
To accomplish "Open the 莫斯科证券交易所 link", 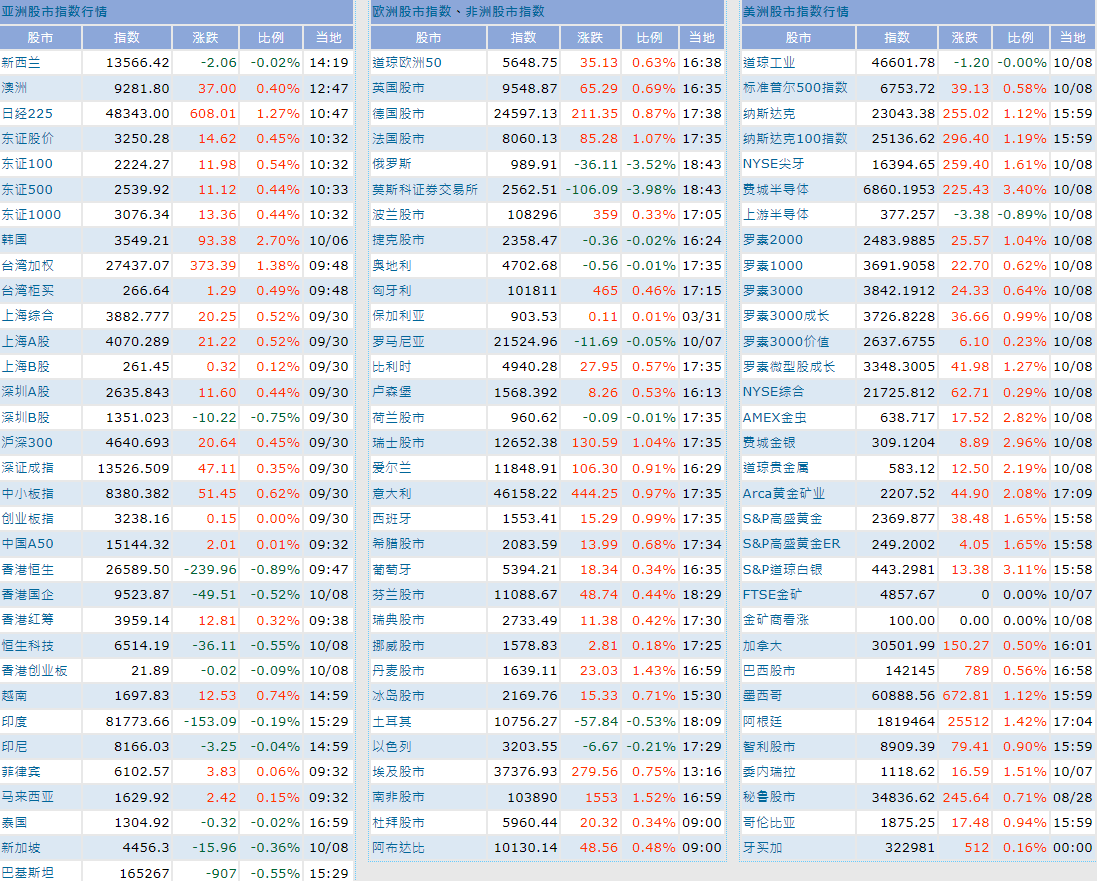I will pyautogui.click(x=425, y=189).
